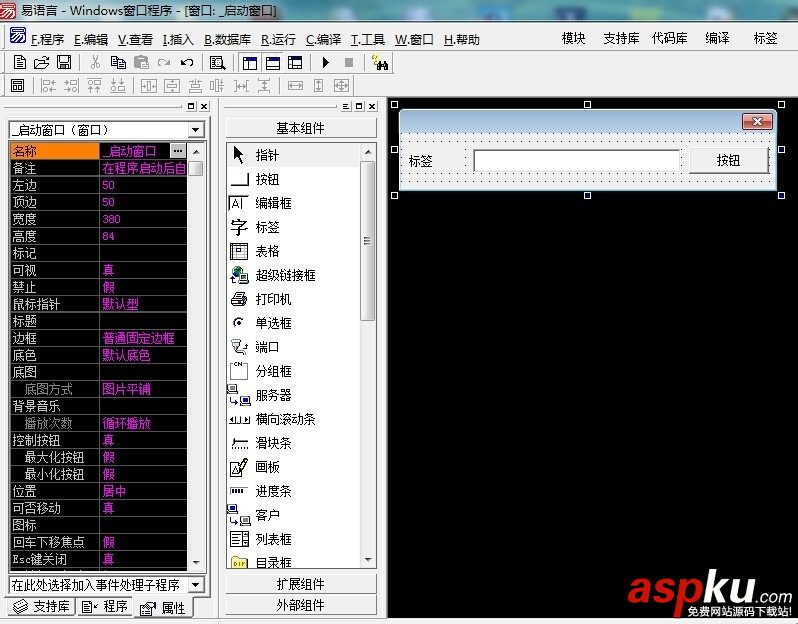Select the 分组框 component
Viewport: 798px width, 624px height.
pyautogui.click(x=294, y=371)
